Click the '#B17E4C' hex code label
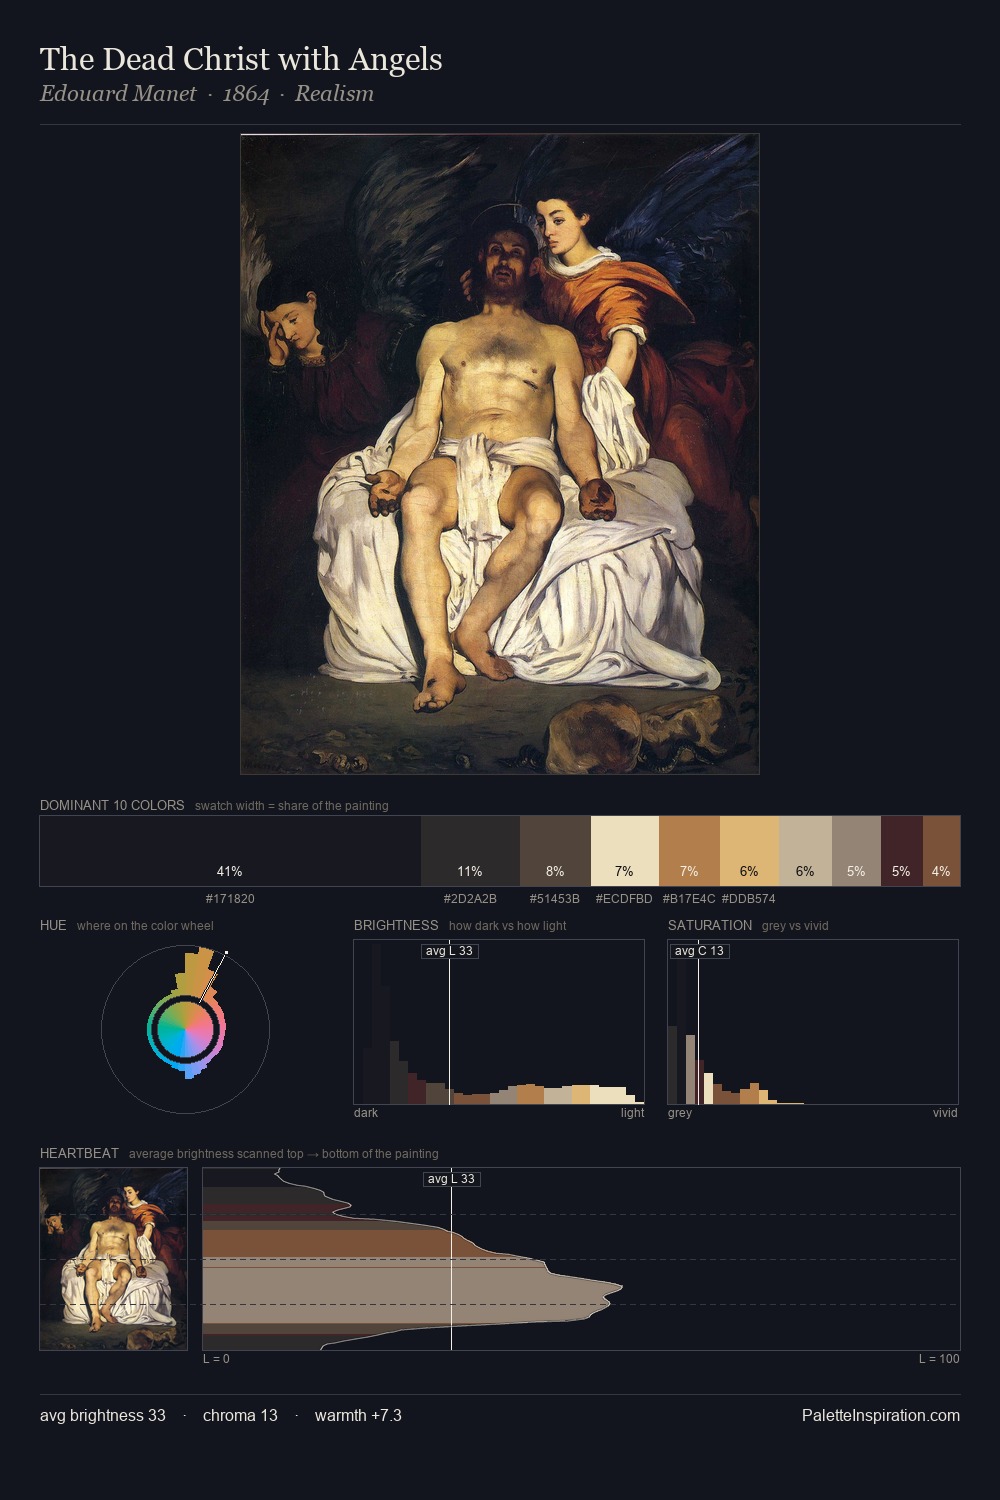 [x=689, y=899]
